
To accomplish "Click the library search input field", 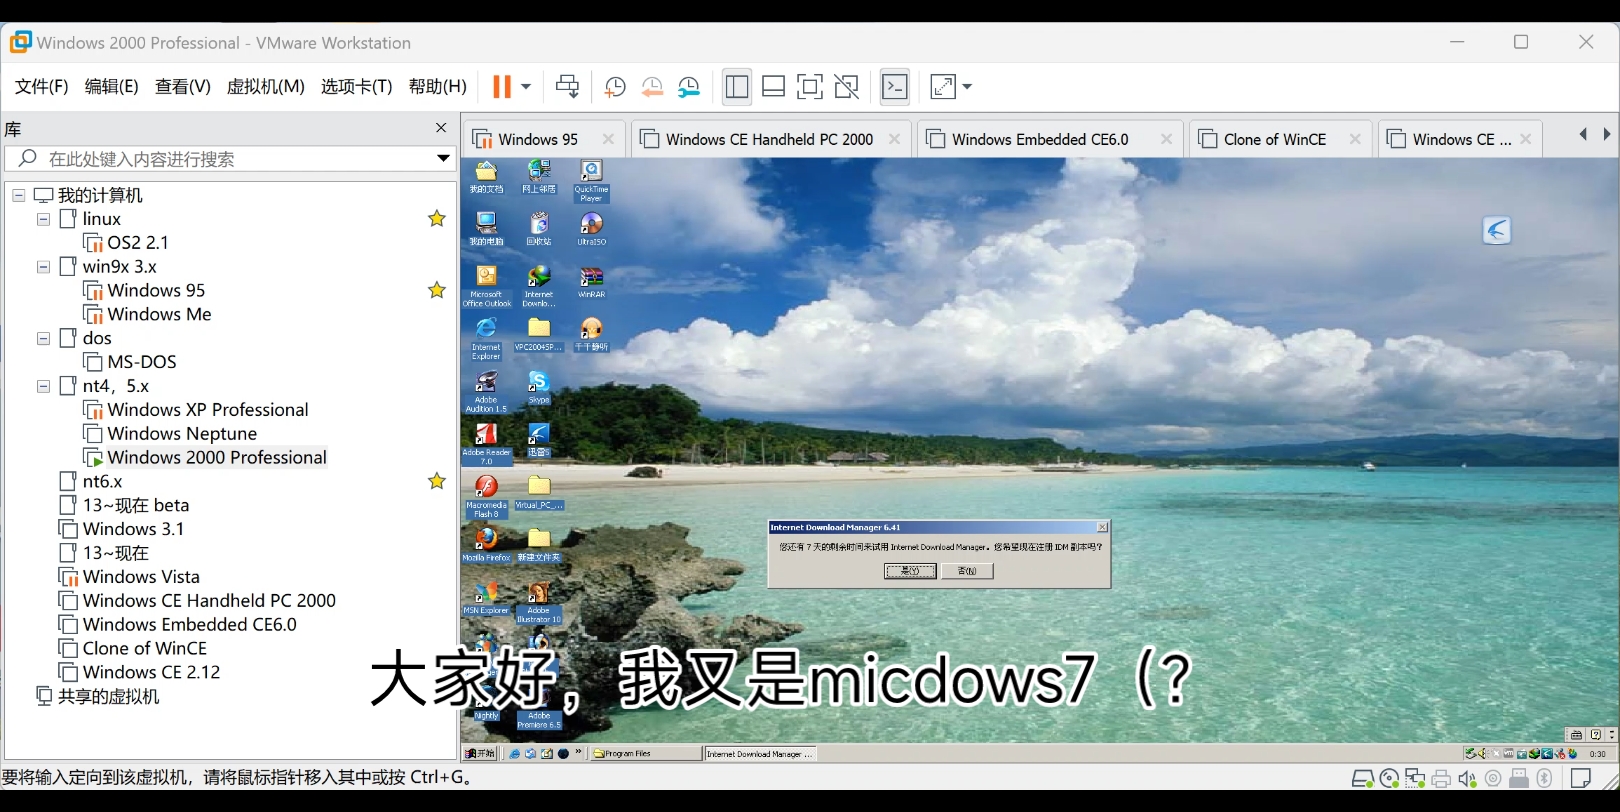I will 231,159.
